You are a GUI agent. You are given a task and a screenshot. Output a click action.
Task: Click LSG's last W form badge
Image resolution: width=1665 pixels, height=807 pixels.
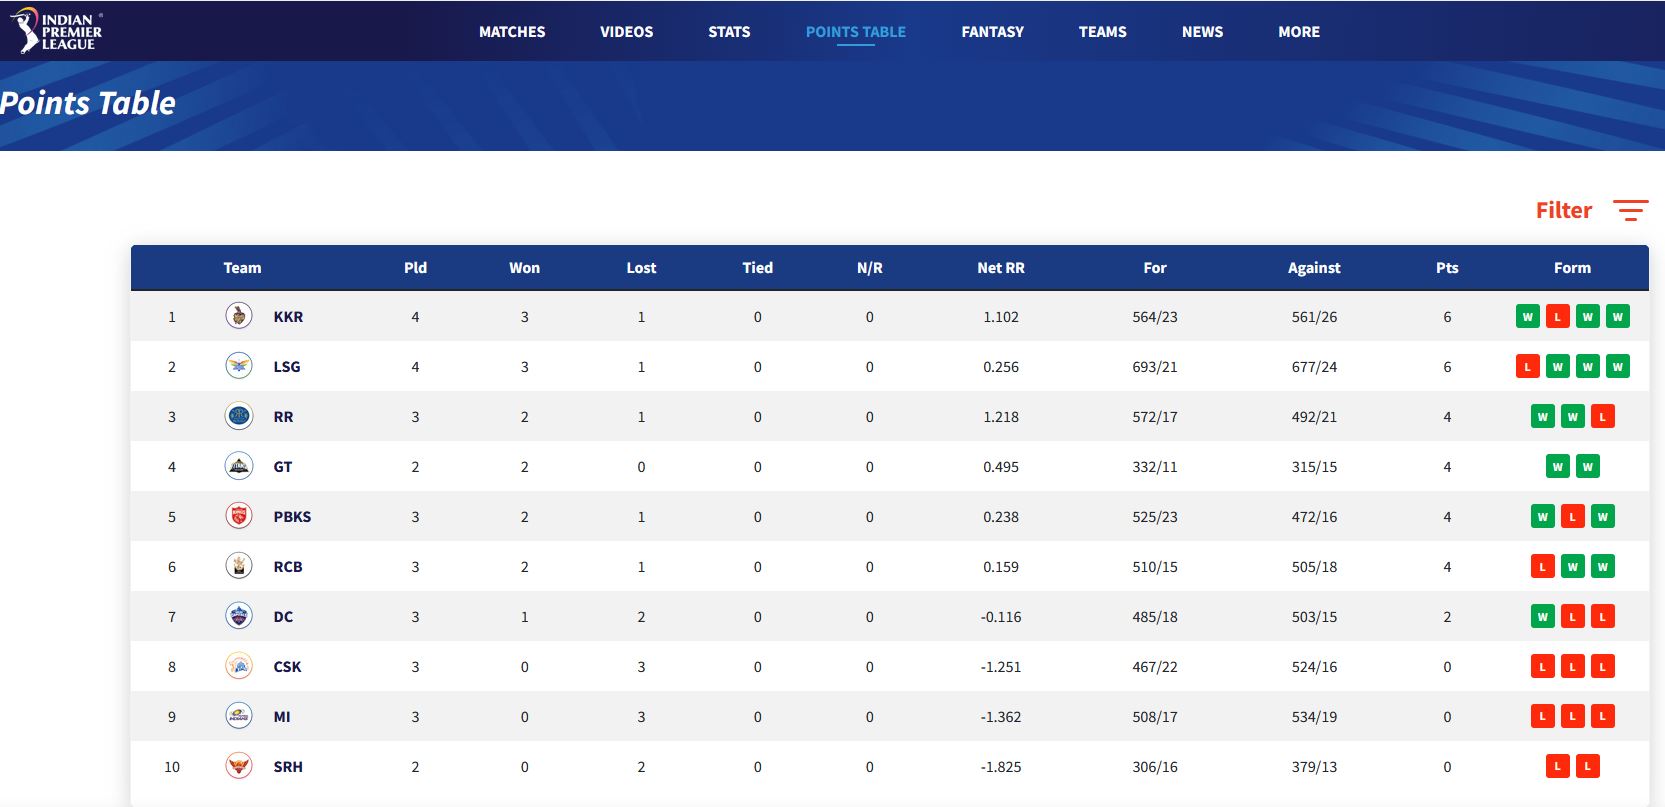click(1617, 367)
